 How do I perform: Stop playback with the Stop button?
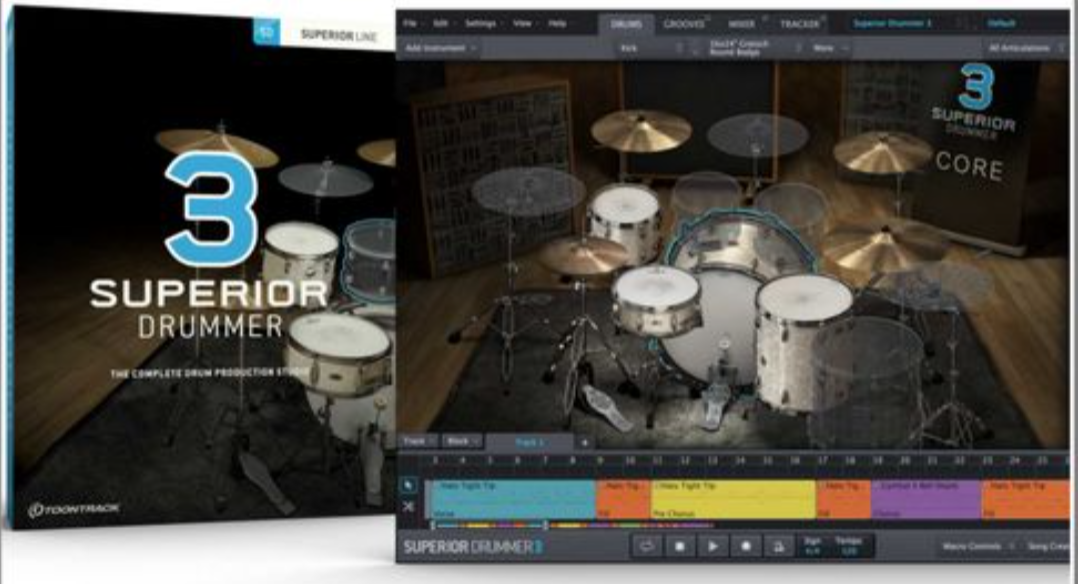pyautogui.click(x=679, y=546)
